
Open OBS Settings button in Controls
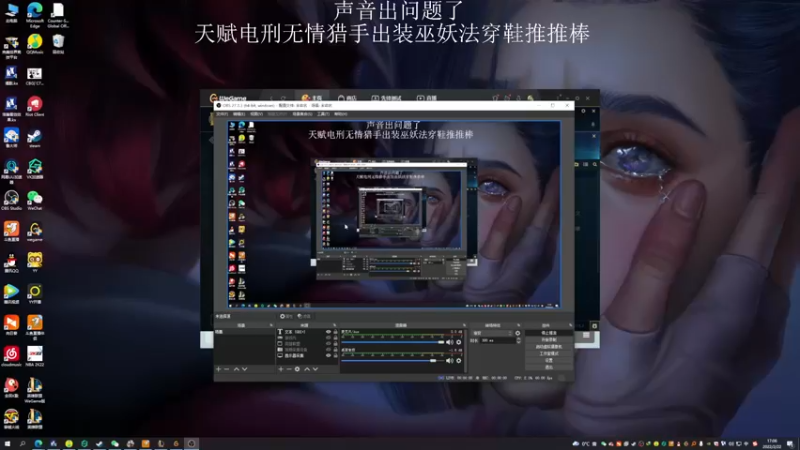(549, 360)
